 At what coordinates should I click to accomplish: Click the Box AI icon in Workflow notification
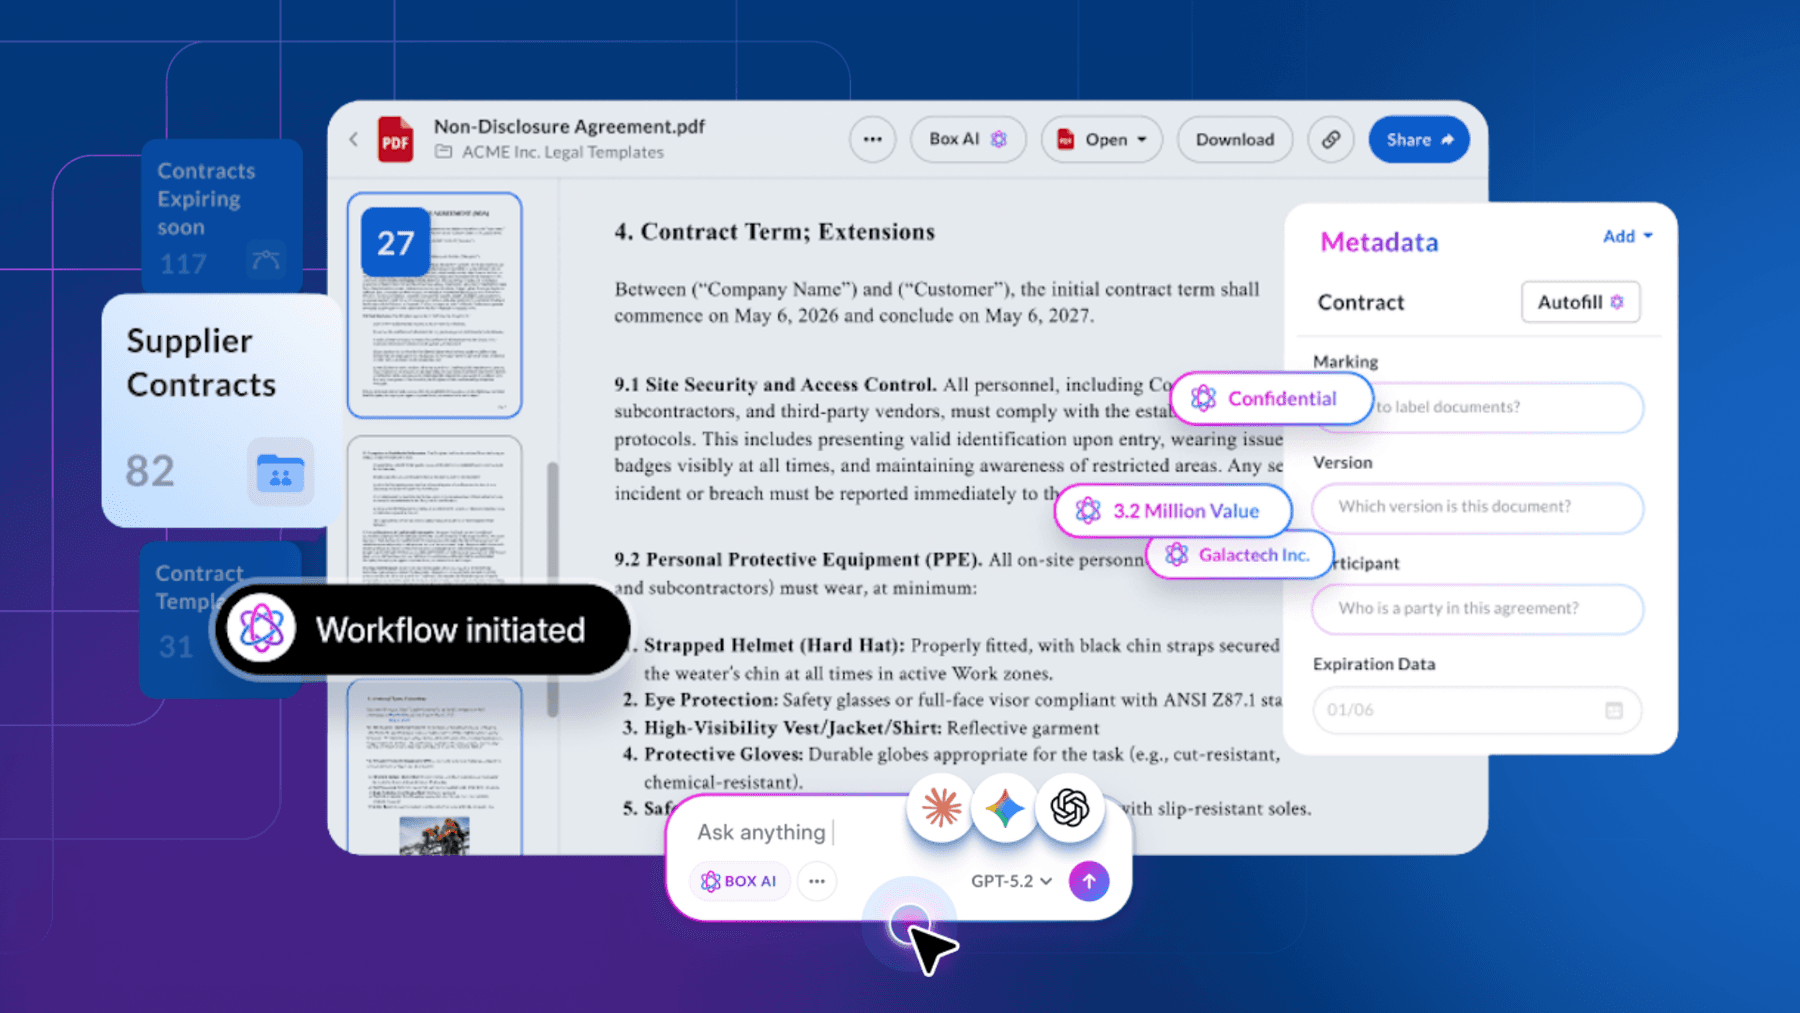tap(261, 629)
